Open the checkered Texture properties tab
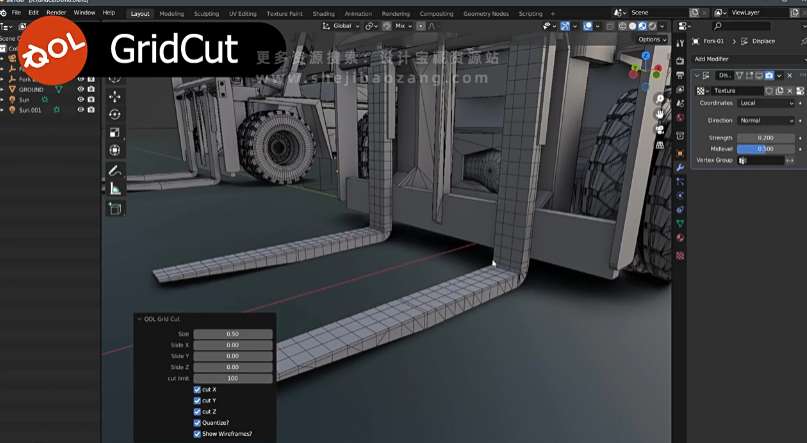The image size is (807, 443). pyautogui.click(x=680, y=255)
